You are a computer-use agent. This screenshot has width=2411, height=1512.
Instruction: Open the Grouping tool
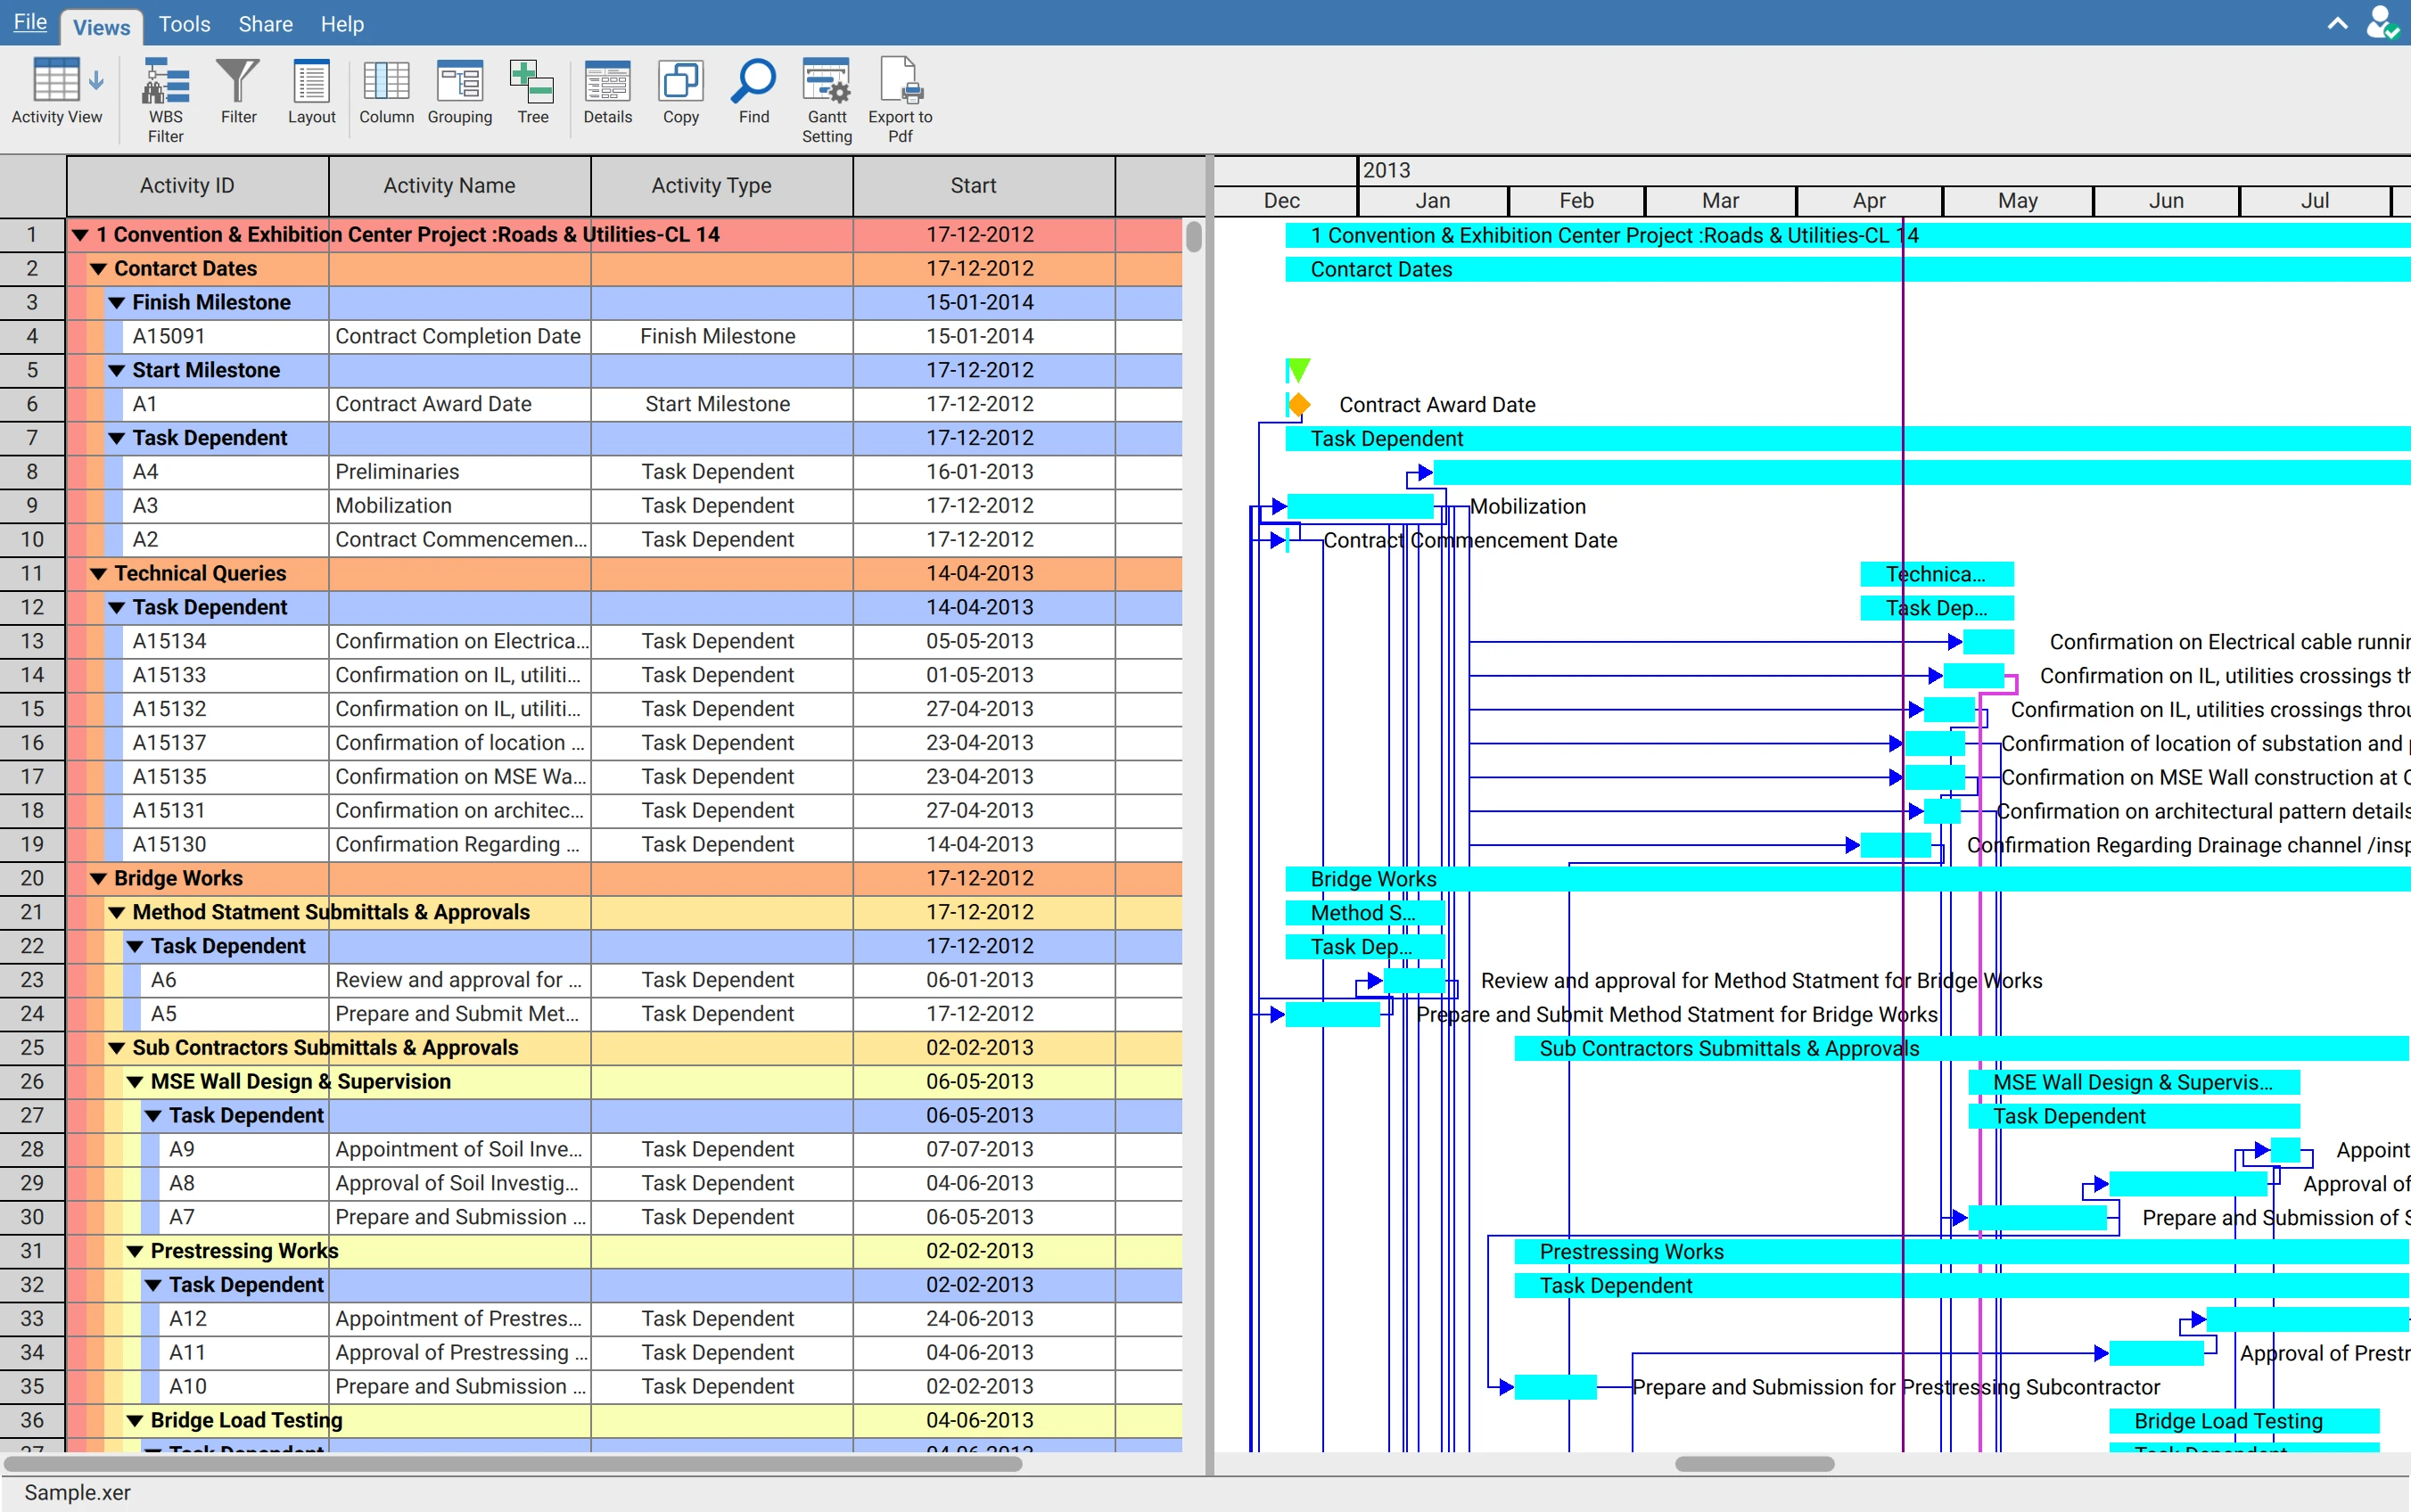460,92
